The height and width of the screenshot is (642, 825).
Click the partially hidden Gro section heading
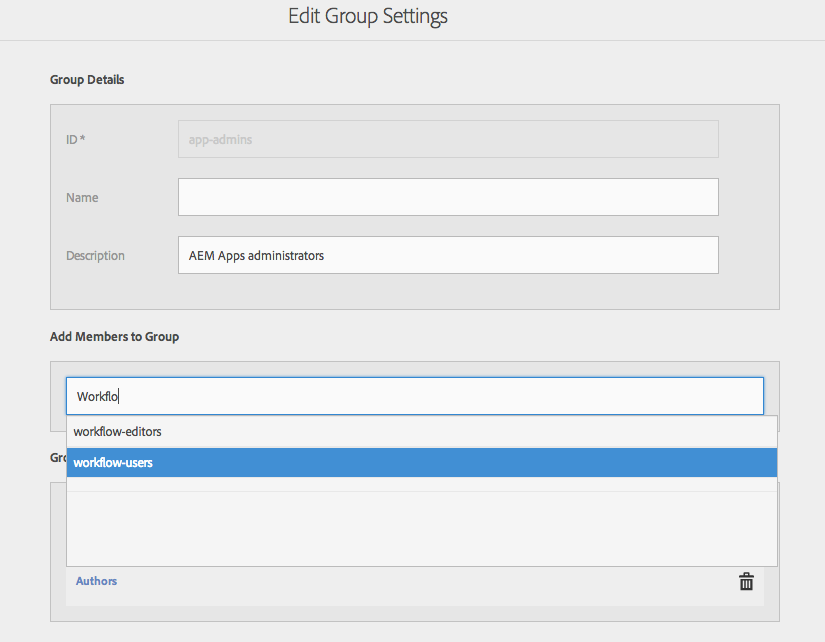57,457
